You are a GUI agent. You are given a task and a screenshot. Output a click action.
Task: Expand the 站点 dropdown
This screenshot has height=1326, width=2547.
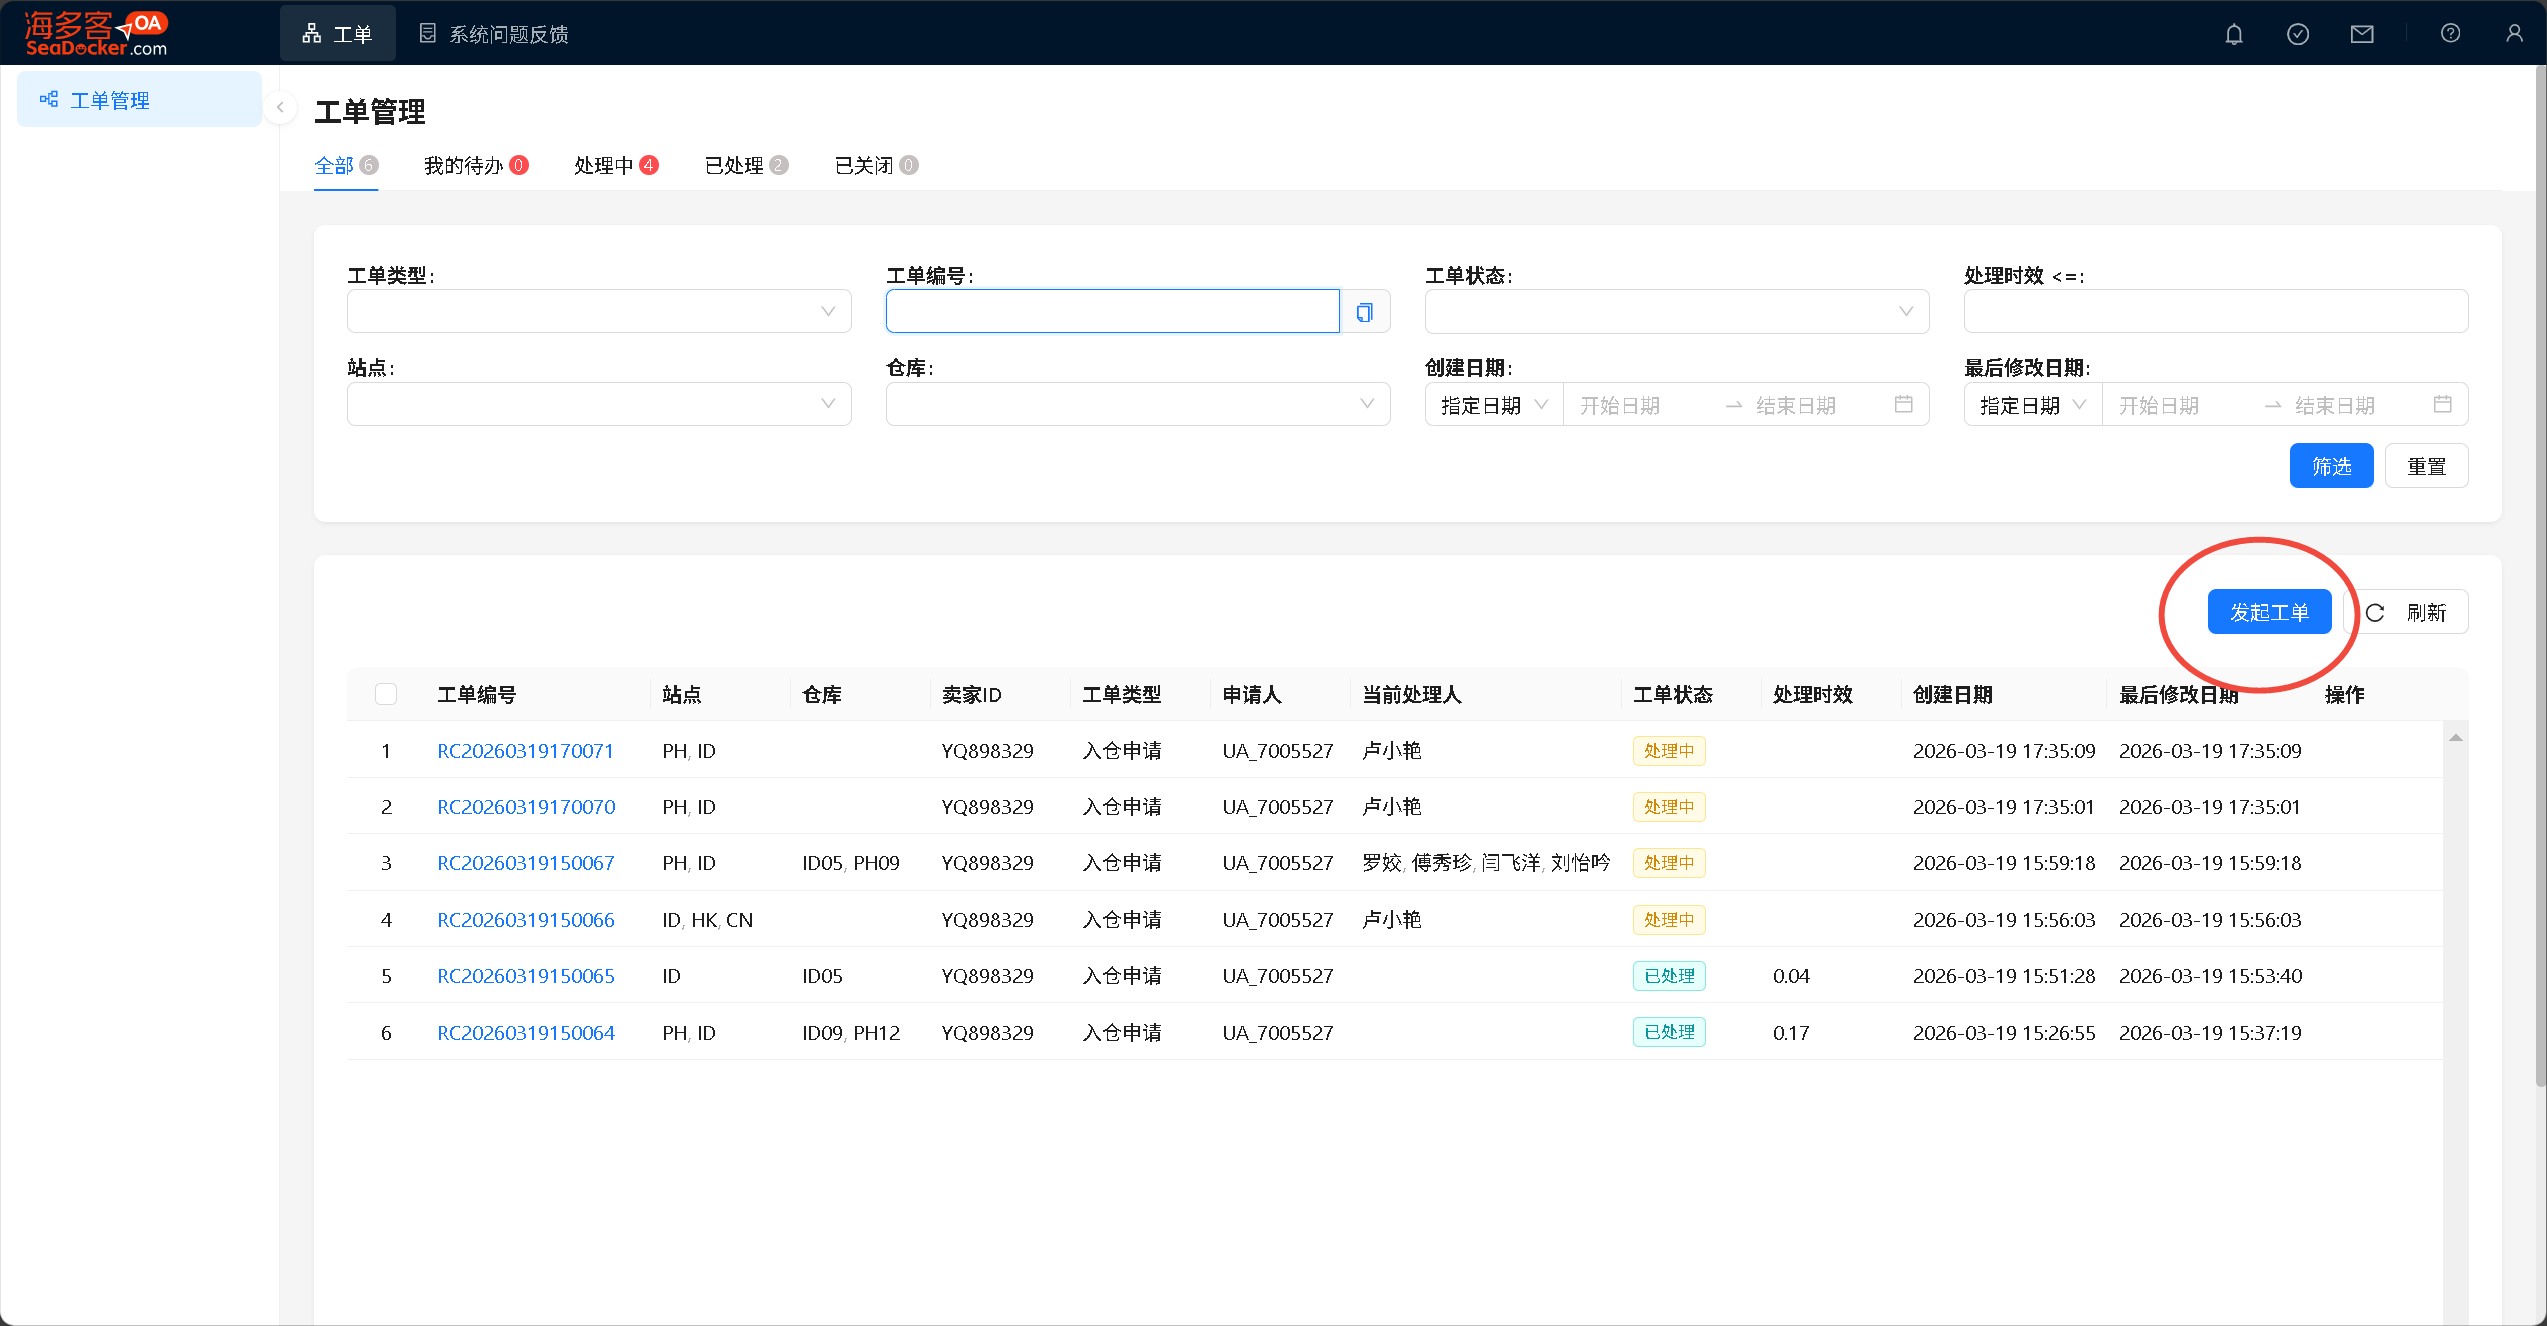click(598, 404)
